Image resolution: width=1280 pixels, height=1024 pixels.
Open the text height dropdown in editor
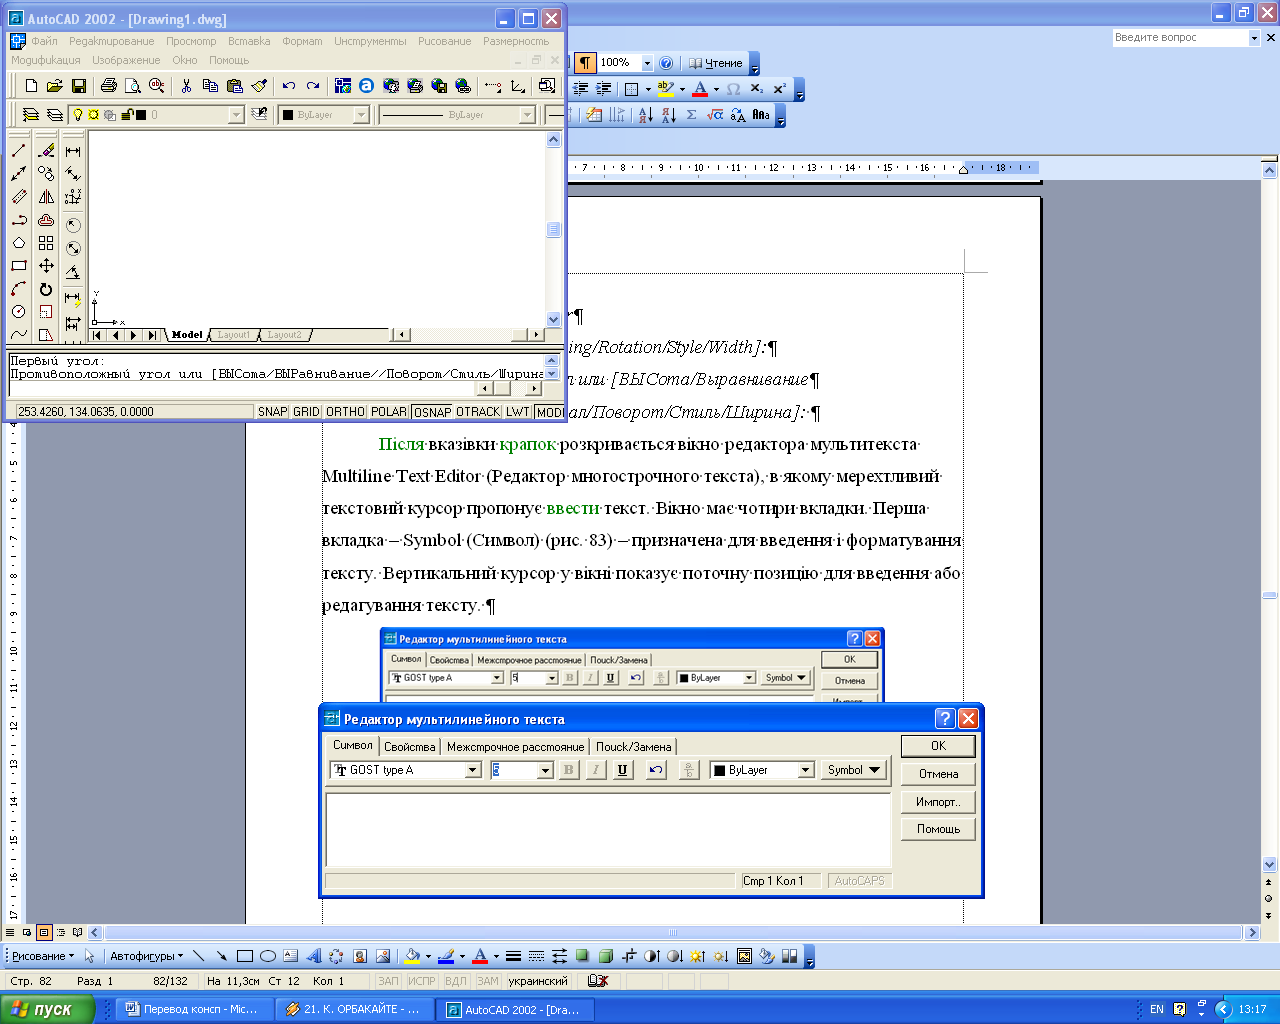point(545,770)
